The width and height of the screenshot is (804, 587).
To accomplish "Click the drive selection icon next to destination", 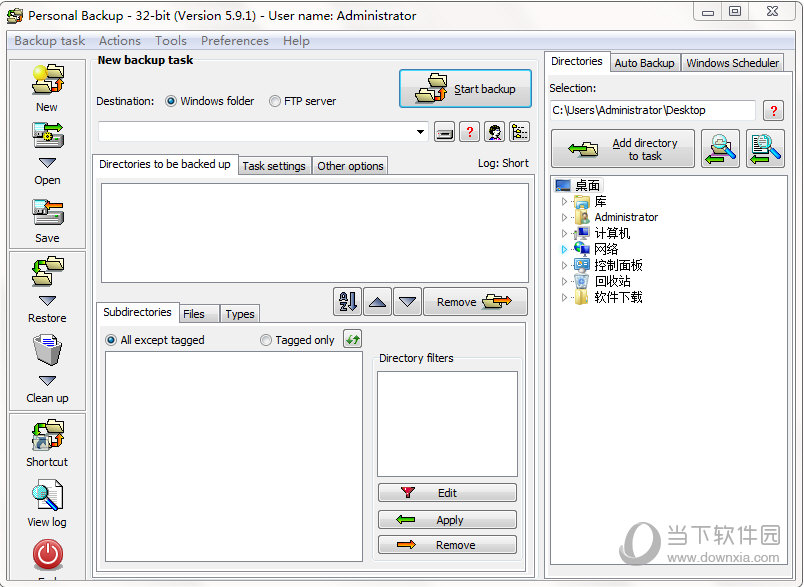I will point(444,132).
